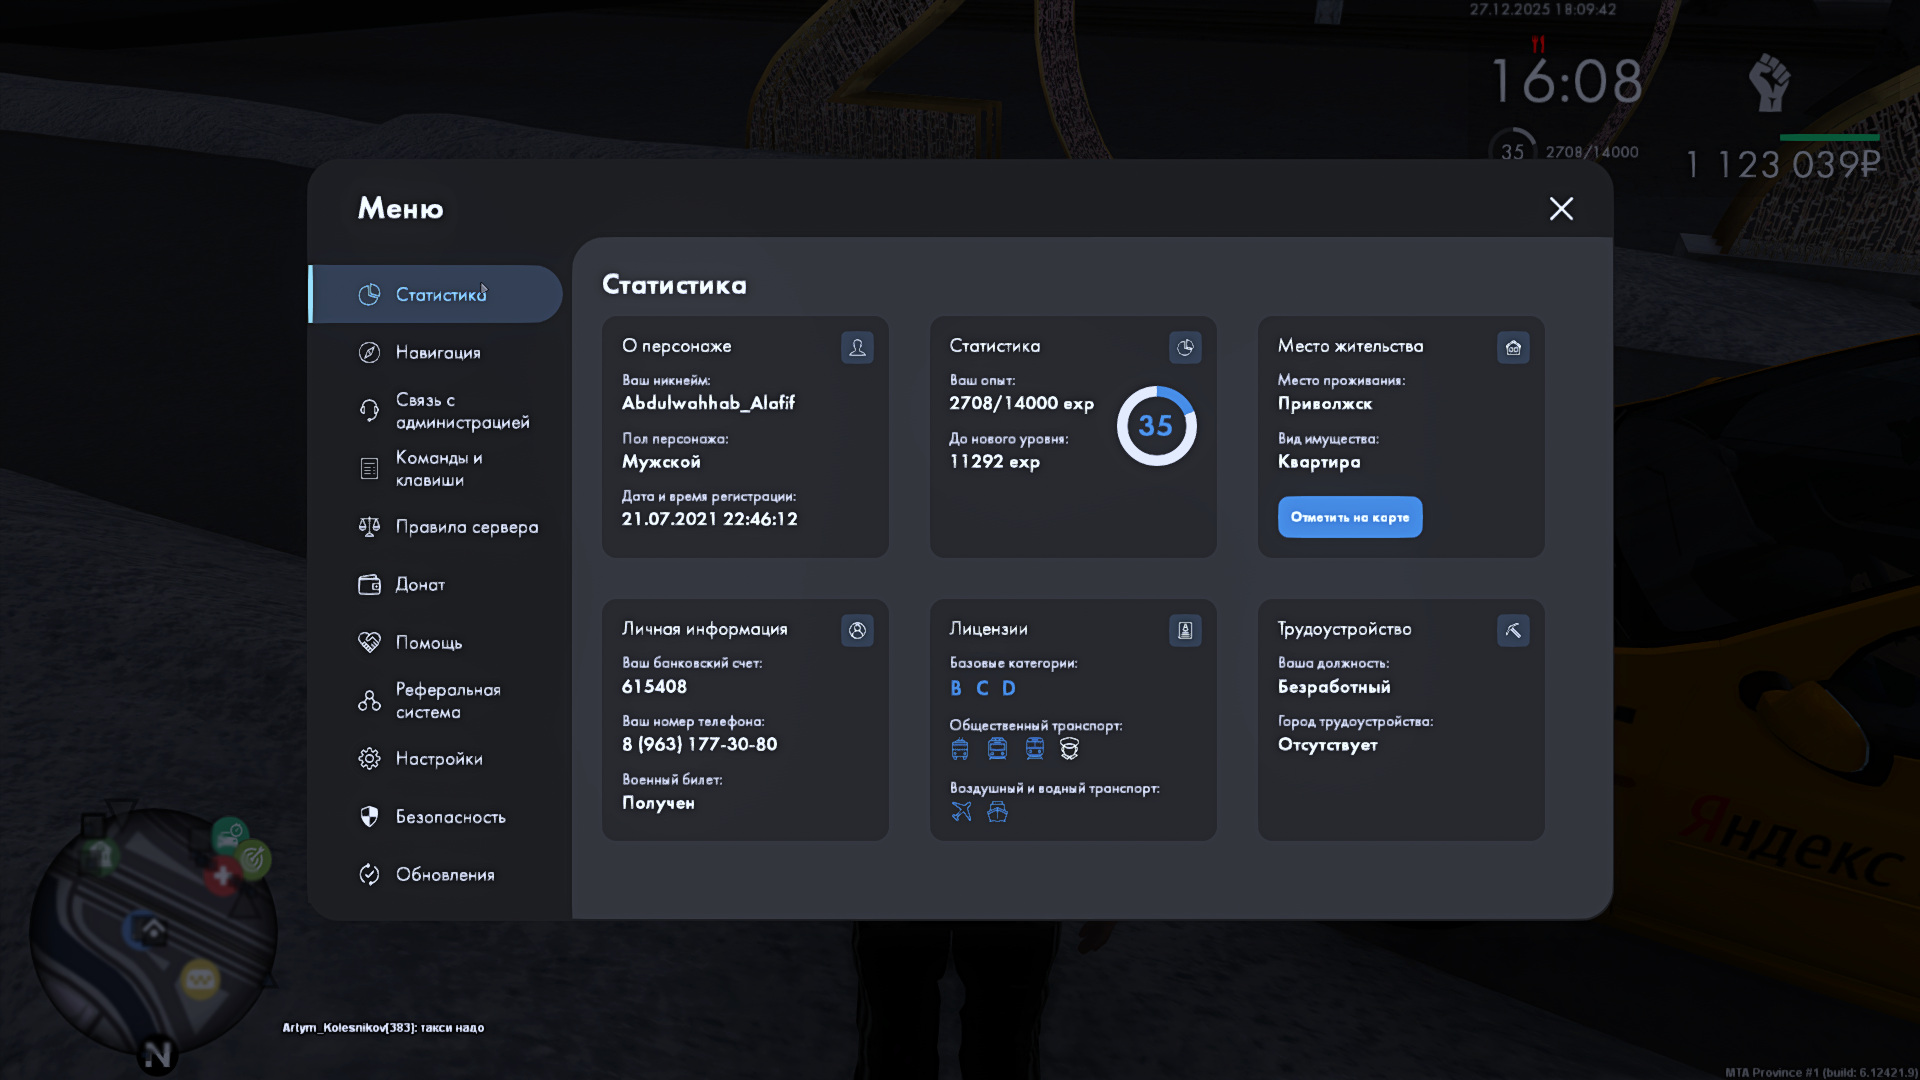Open the Навигация menu section
This screenshot has width=1920, height=1080.
(x=437, y=352)
